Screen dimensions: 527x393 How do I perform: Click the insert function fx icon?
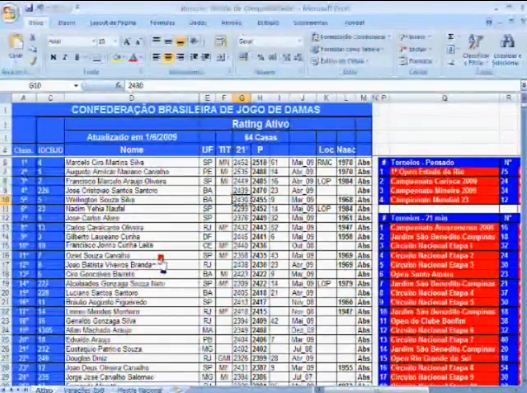pyautogui.click(x=118, y=86)
